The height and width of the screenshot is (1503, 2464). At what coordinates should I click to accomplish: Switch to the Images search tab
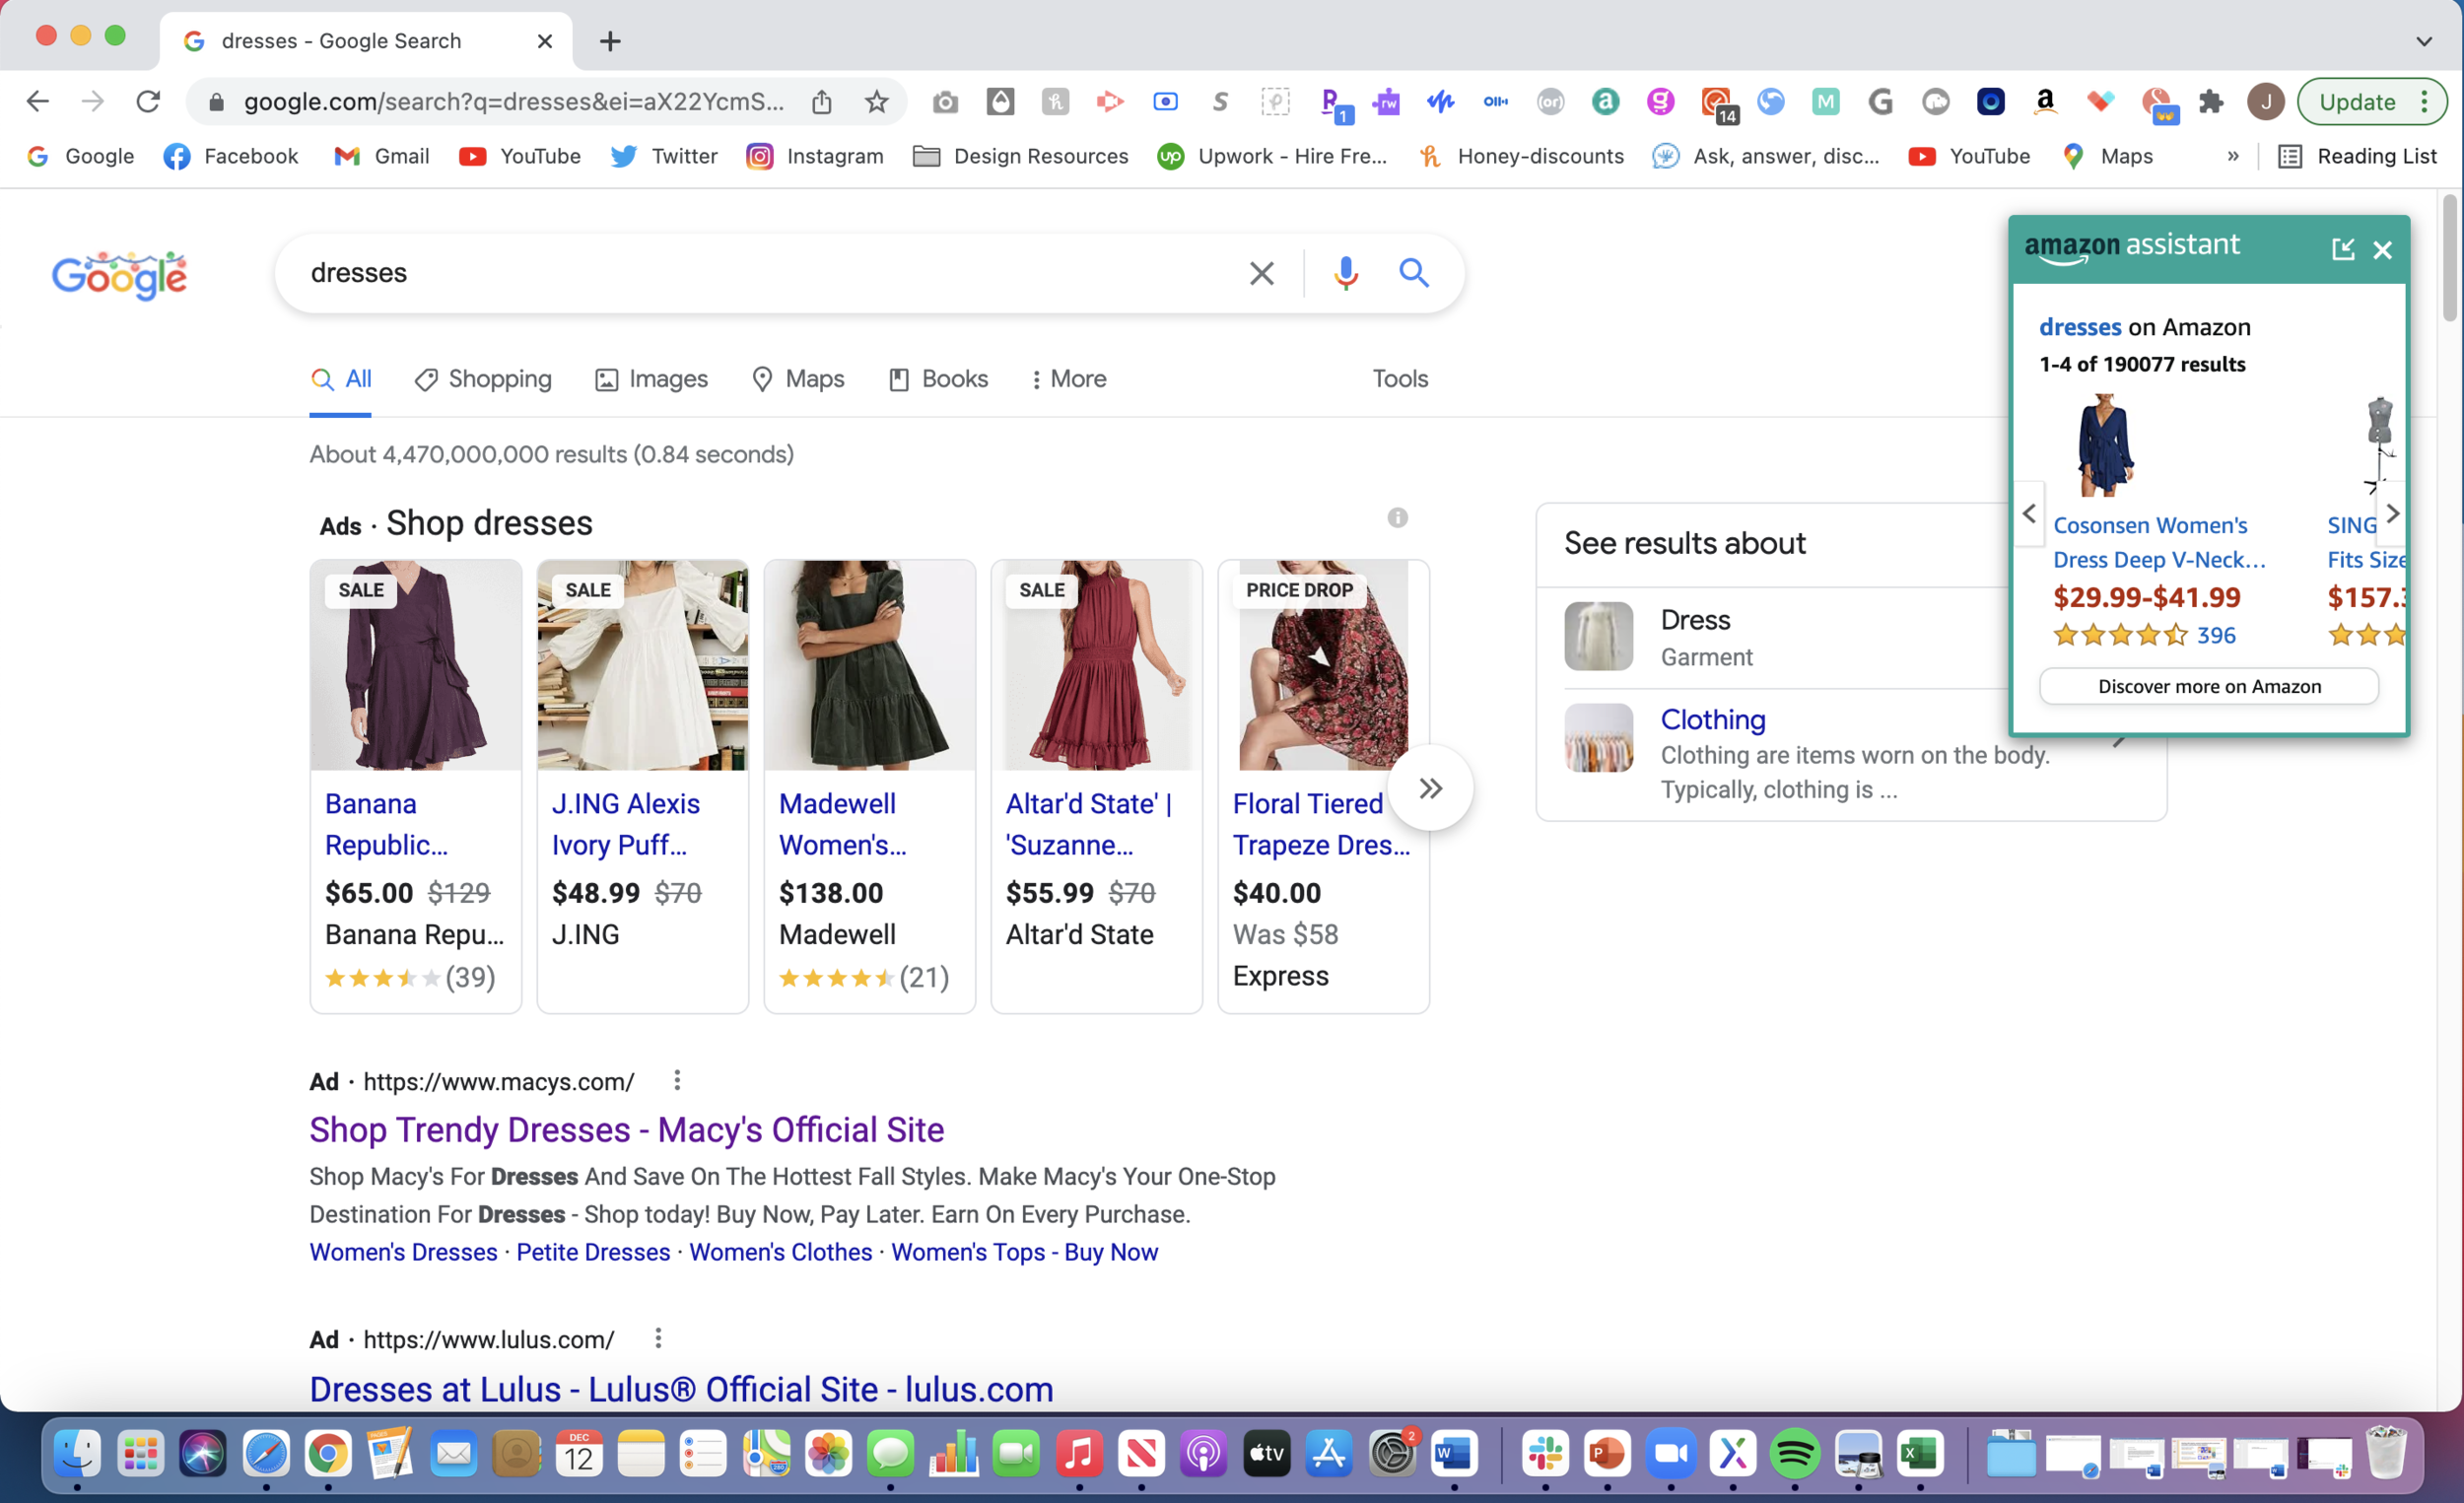point(650,379)
